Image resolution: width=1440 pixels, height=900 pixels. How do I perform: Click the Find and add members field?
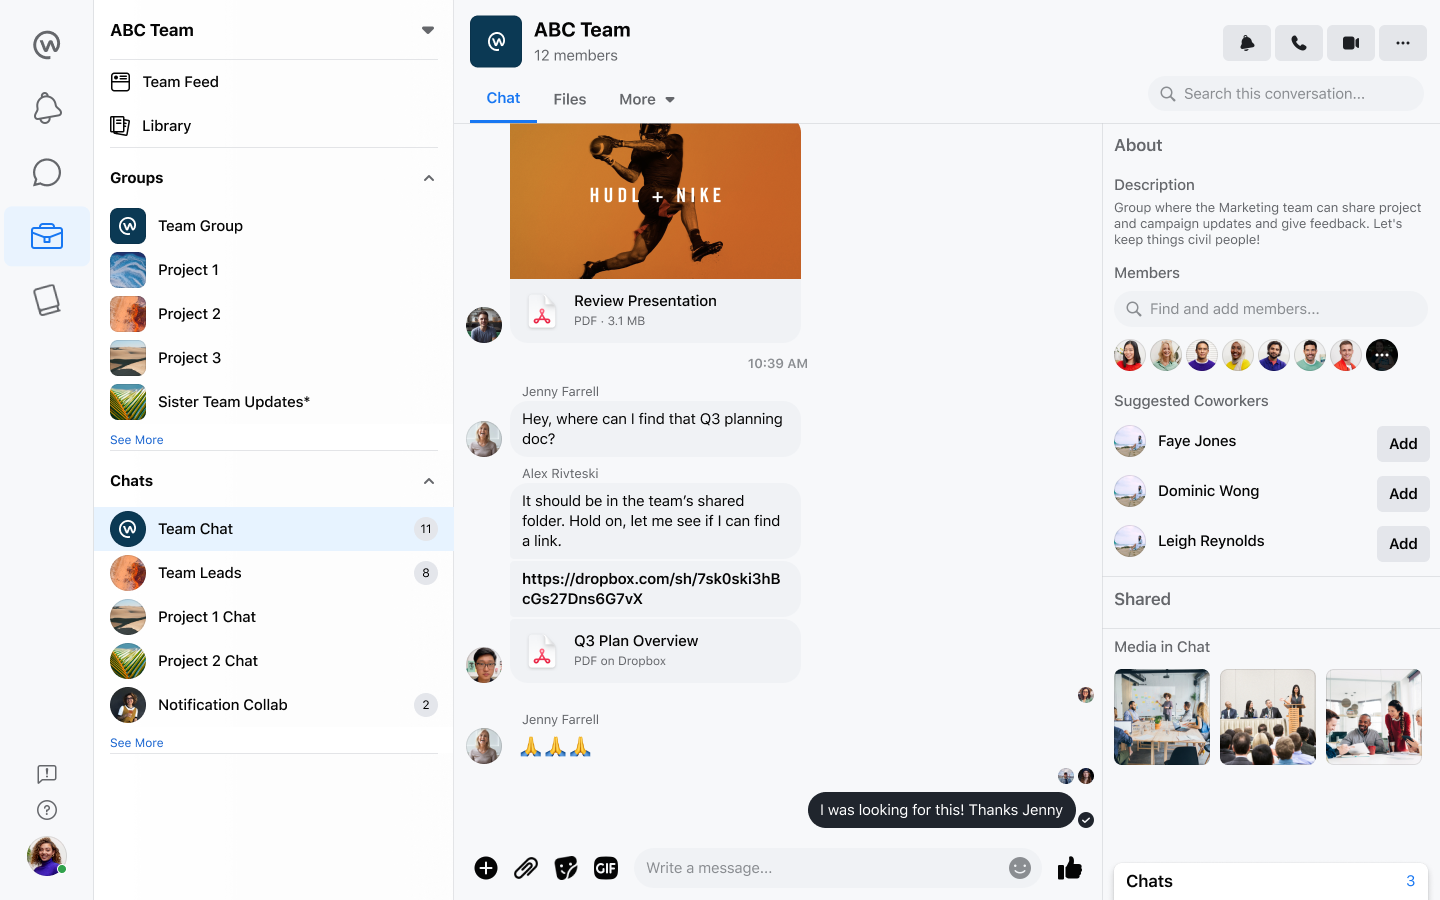pos(1271,309)
